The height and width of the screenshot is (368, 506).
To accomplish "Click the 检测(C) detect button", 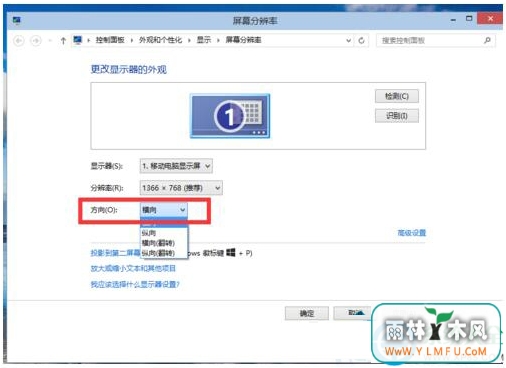I will click(397, 96).
